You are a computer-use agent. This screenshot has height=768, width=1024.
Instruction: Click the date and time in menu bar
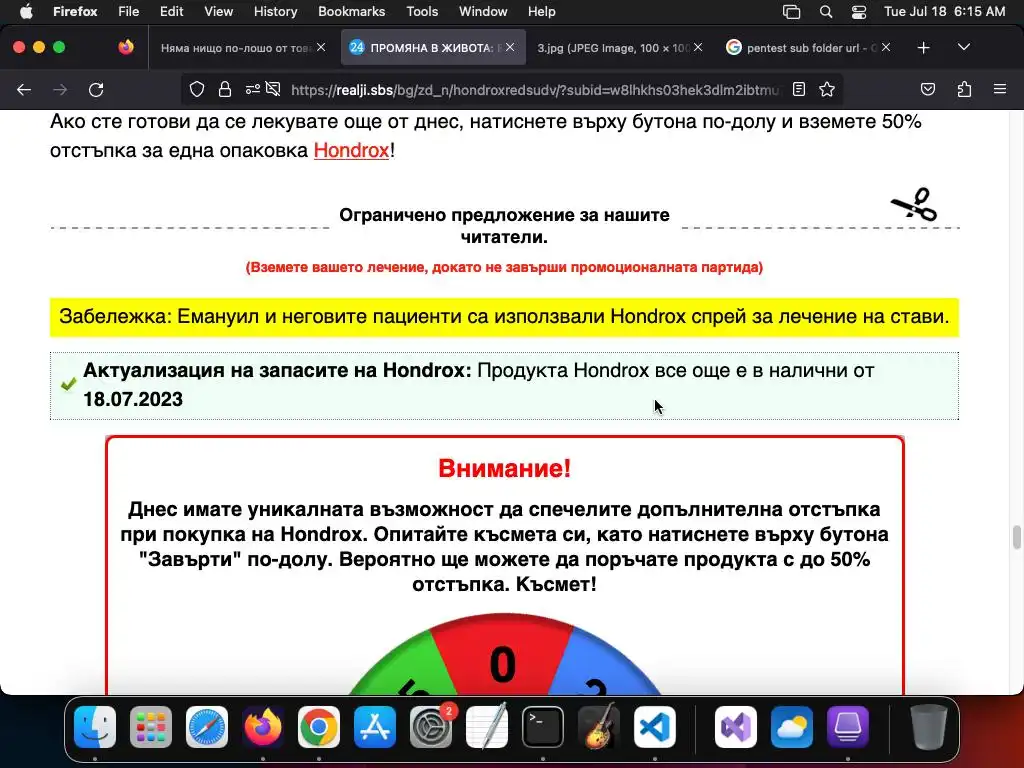tap(944, 12)
